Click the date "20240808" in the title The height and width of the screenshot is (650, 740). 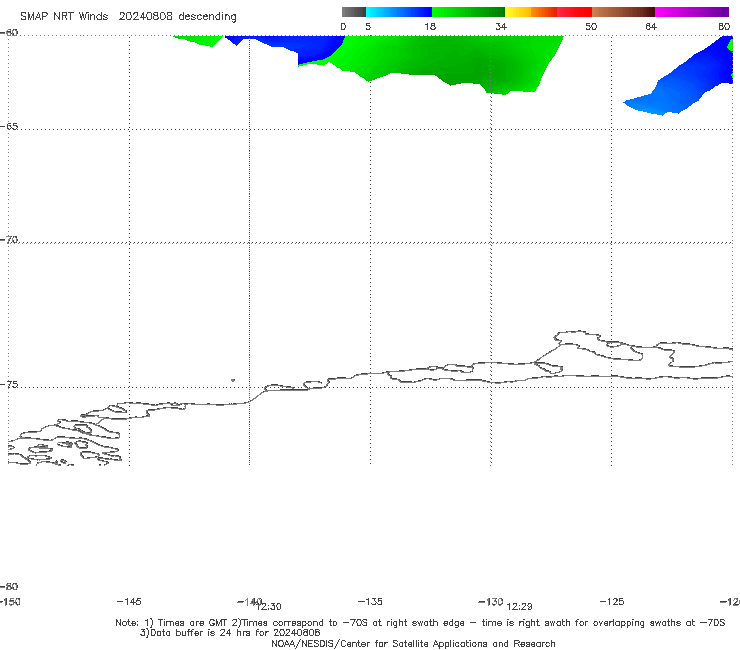145,16
